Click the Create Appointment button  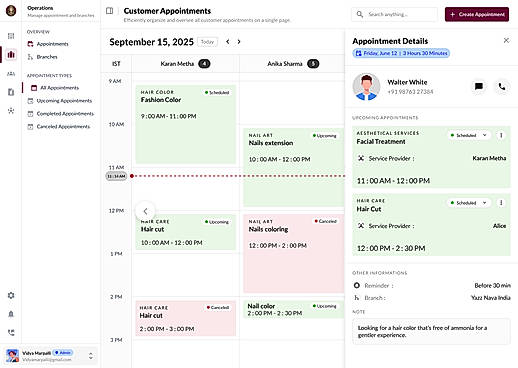[x=477, y=14]
